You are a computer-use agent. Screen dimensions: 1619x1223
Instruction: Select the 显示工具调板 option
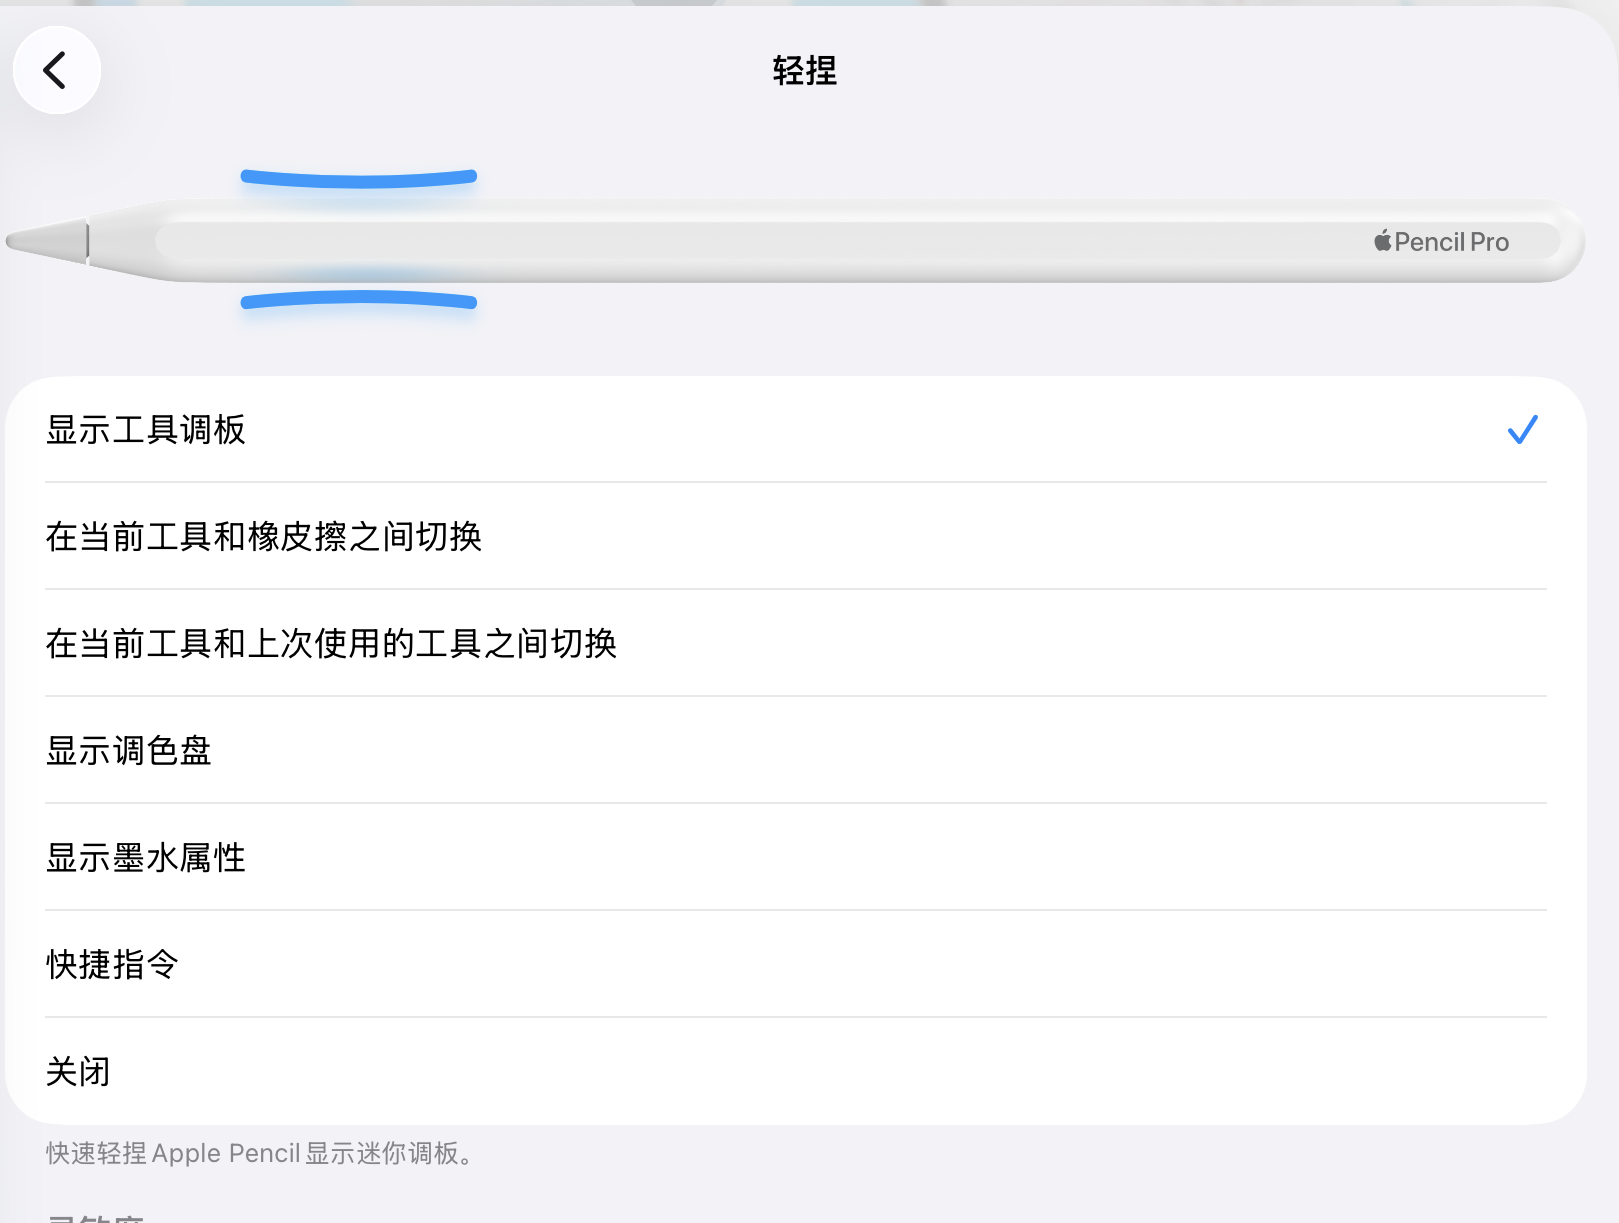pos(146,430)
